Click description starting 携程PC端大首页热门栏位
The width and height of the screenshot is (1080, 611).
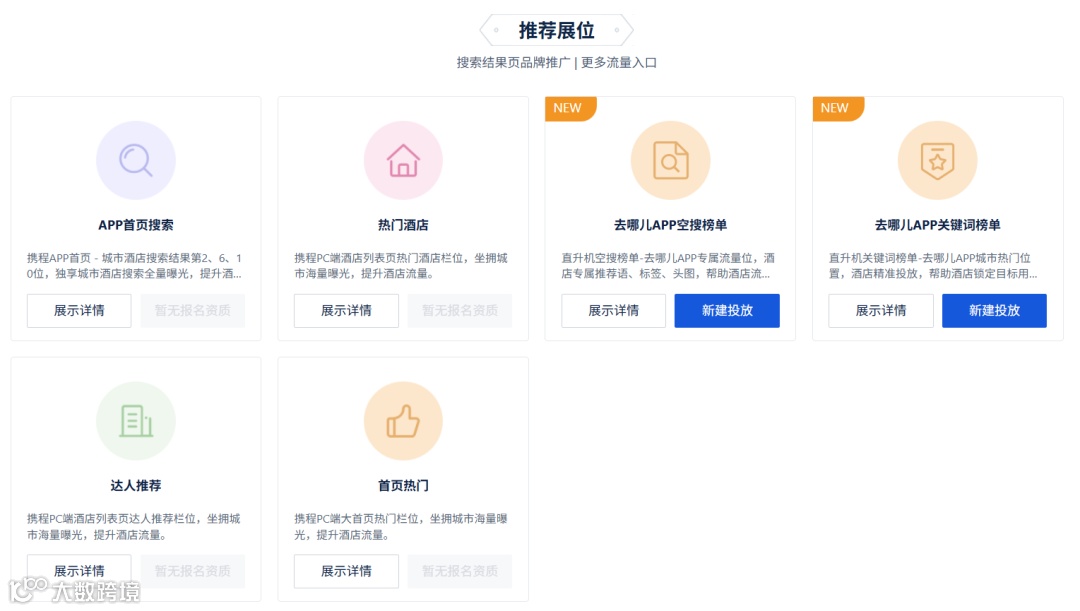point(401,527)
